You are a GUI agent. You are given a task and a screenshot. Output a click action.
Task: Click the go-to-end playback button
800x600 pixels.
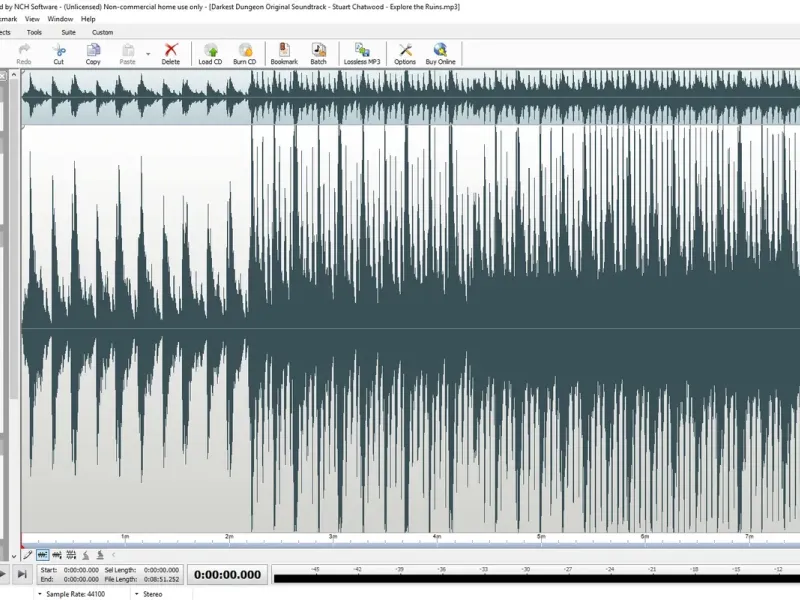click(22, 574)
